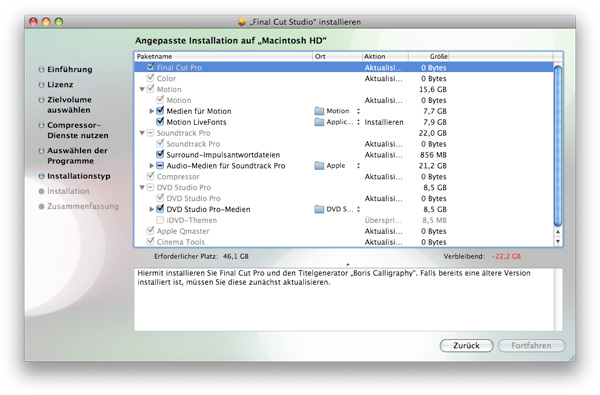Viewport: 600px width, 395px height.
Task: Click the package list scrollbar thumb
Action: (x=558, y=146)
